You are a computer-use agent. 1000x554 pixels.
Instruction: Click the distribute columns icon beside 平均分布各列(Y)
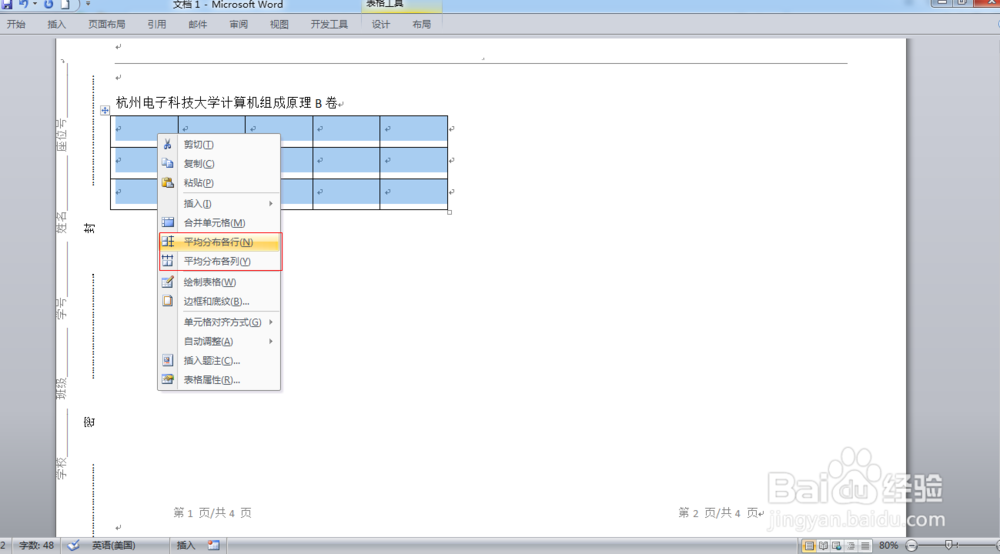pyautogui.click(x=168, y=261)
